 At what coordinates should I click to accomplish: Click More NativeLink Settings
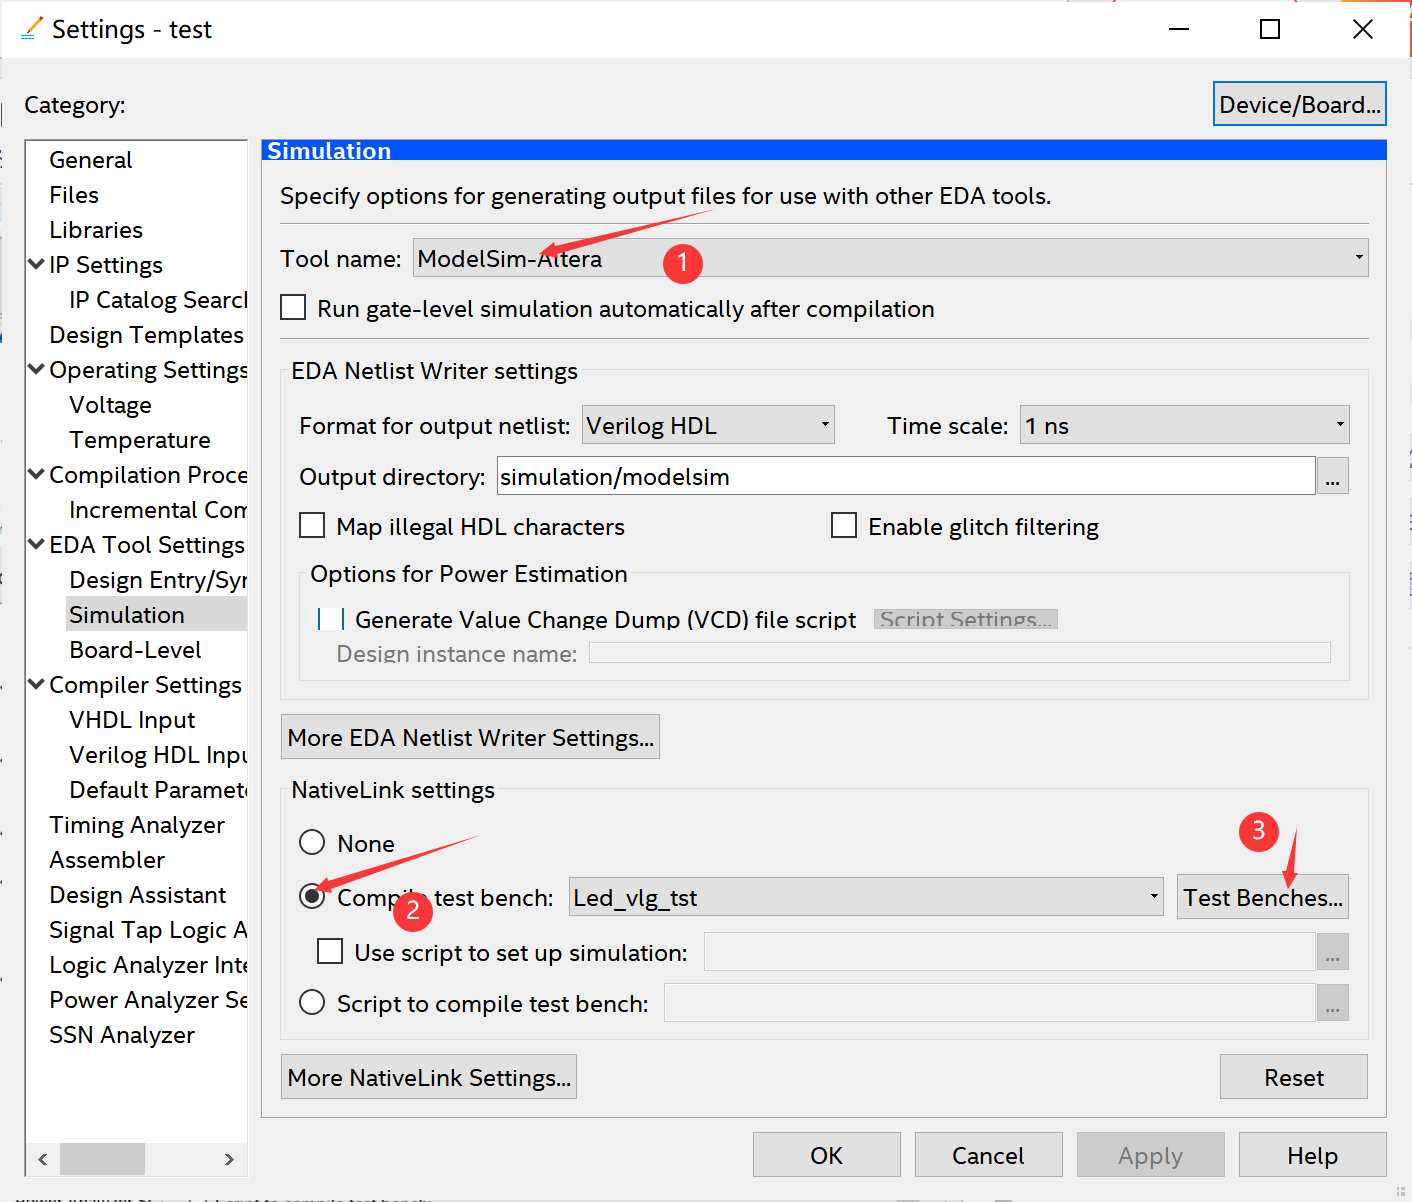click(428, 1076)
